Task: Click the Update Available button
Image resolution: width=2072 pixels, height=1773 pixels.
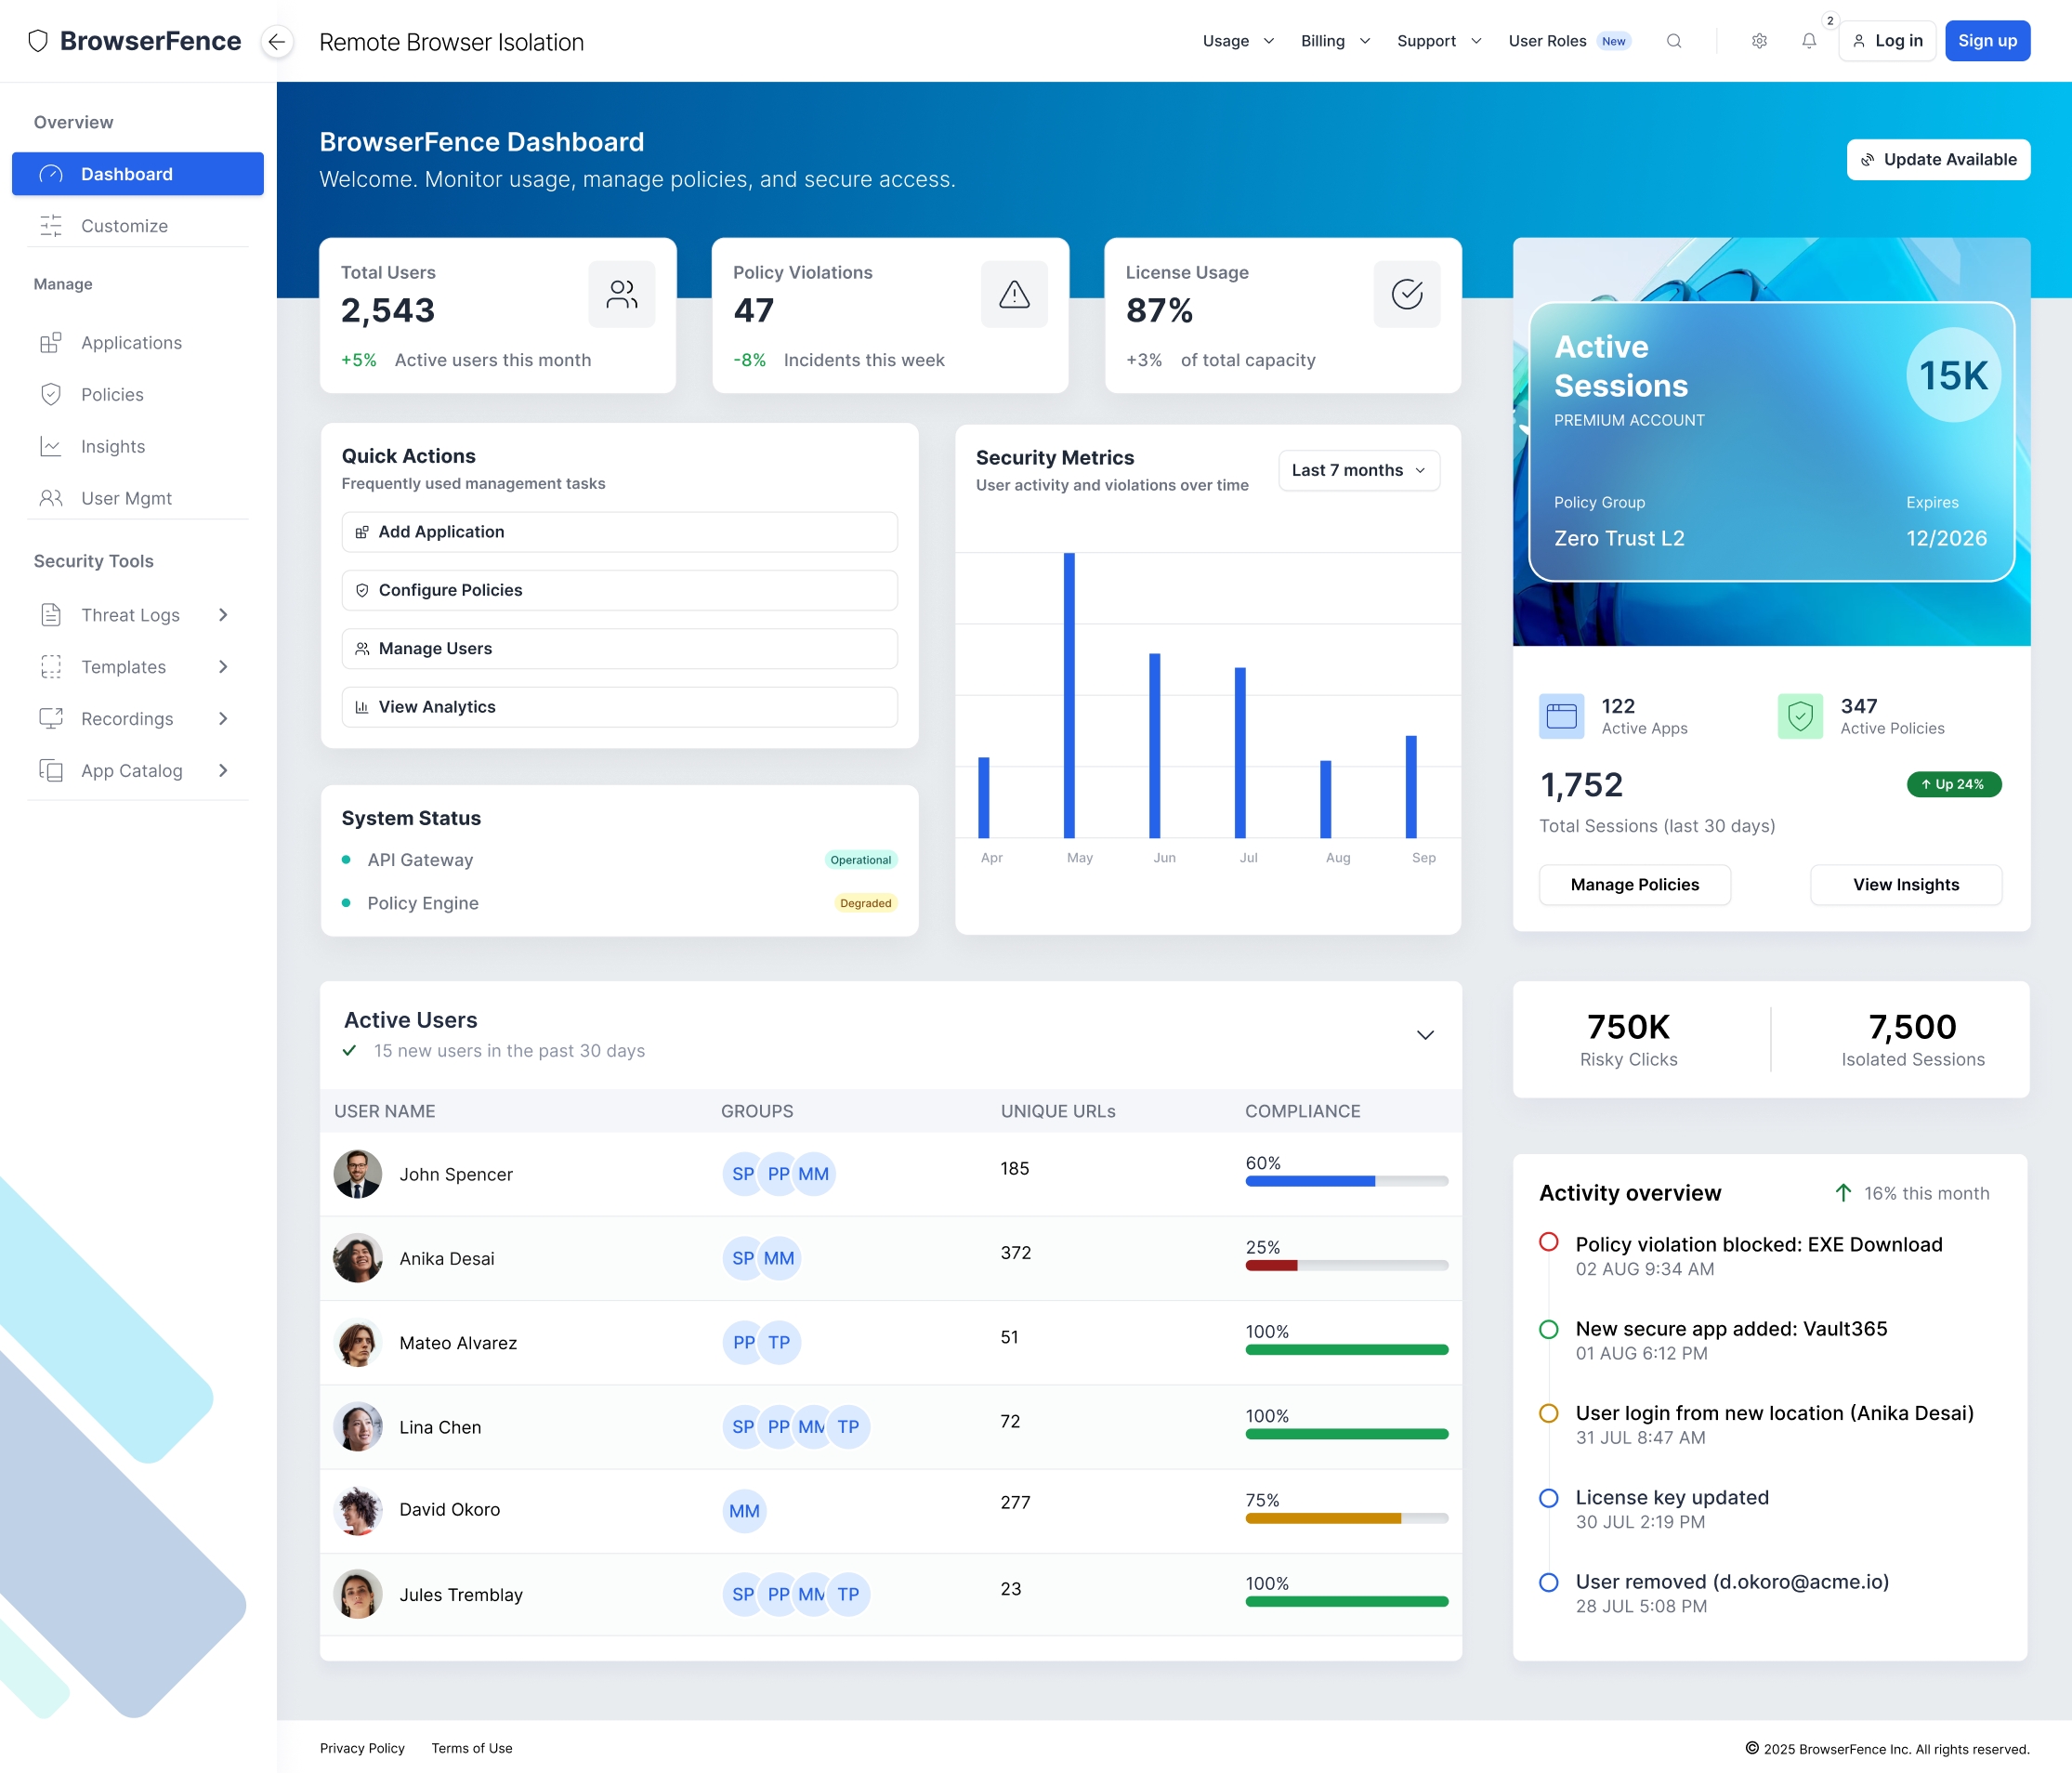Action: (x=1937, y=160)
